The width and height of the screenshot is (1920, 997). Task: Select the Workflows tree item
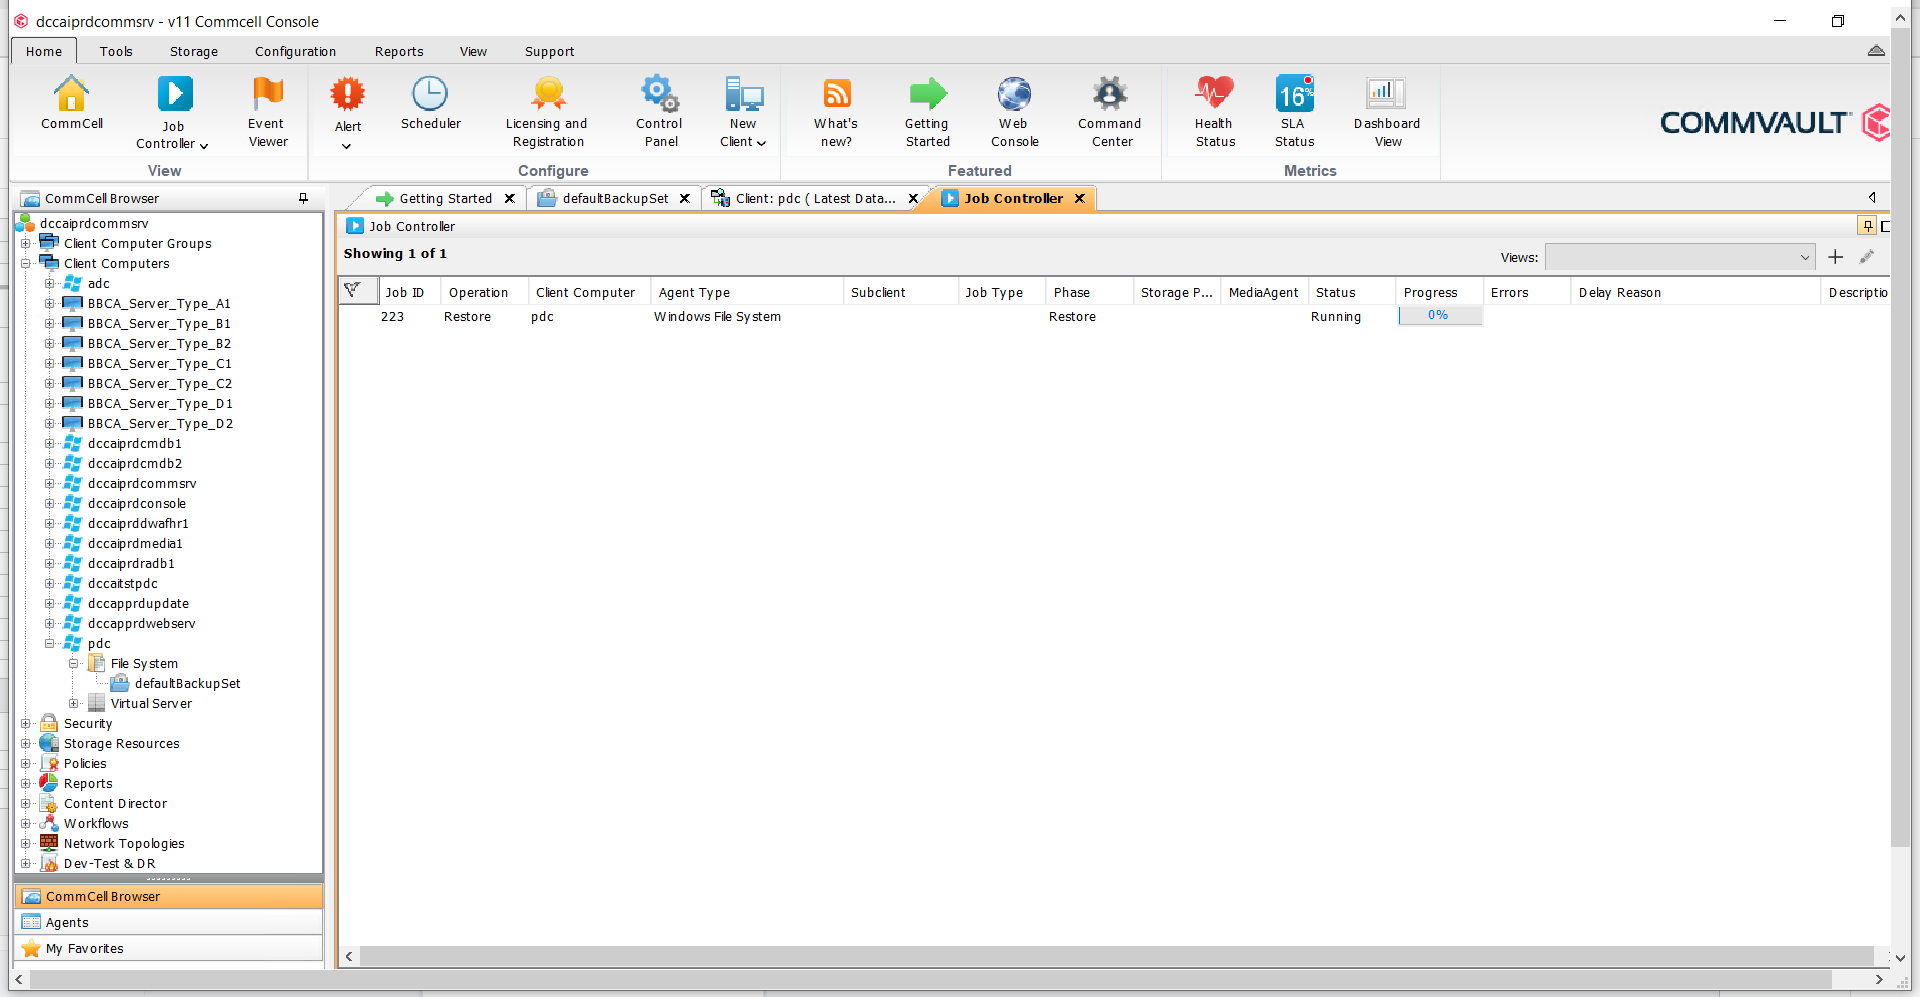(x=96, y=823)
